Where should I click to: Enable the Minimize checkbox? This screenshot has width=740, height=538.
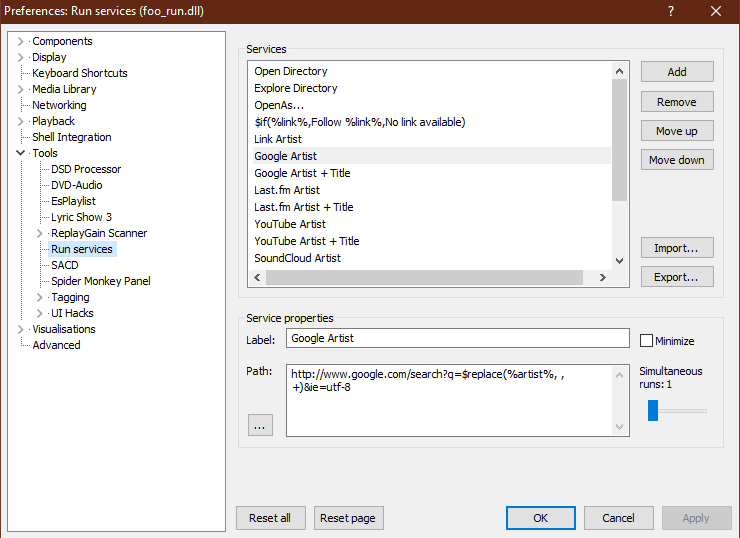[646, 340]
